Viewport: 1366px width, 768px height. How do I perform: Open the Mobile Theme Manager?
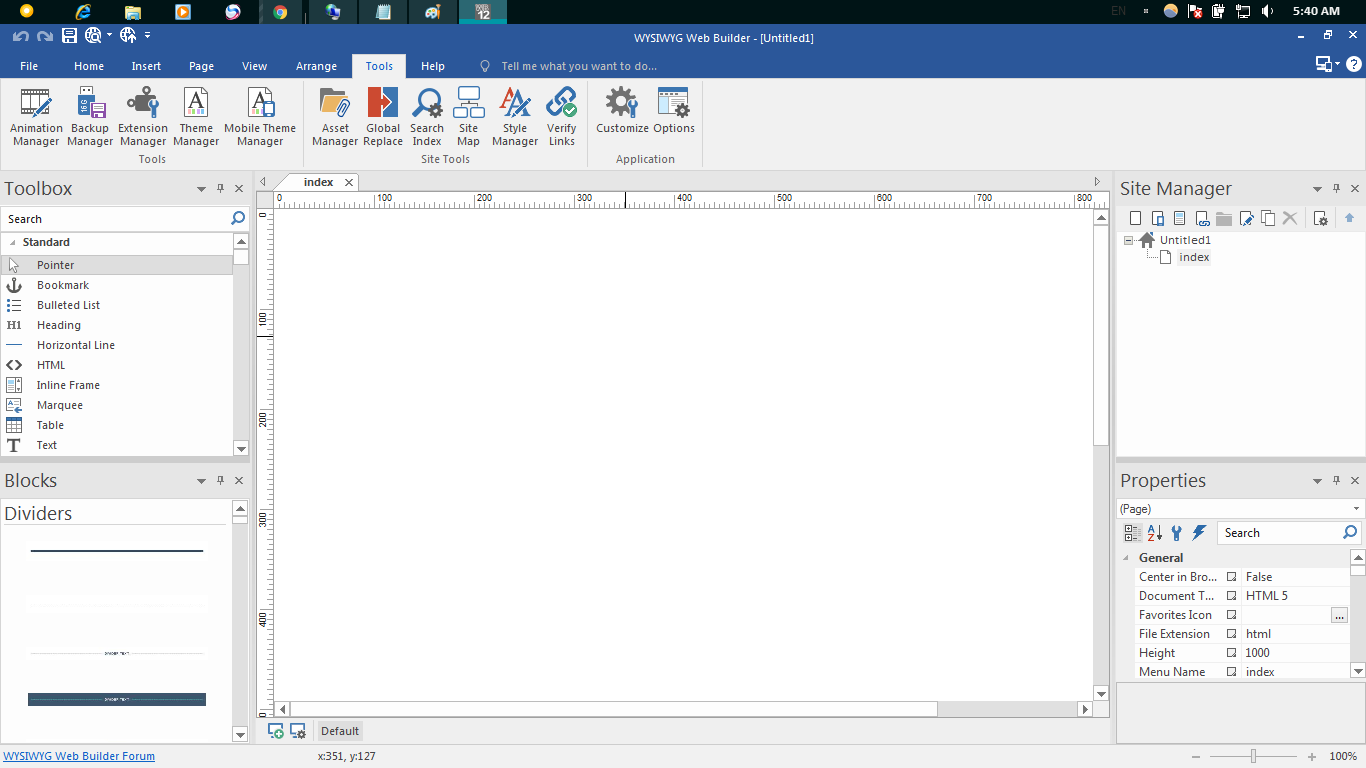(x=260, y=117)
